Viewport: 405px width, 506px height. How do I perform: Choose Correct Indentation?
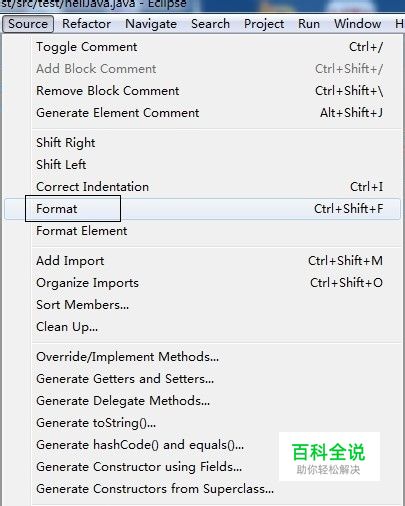tap(202, 187)
